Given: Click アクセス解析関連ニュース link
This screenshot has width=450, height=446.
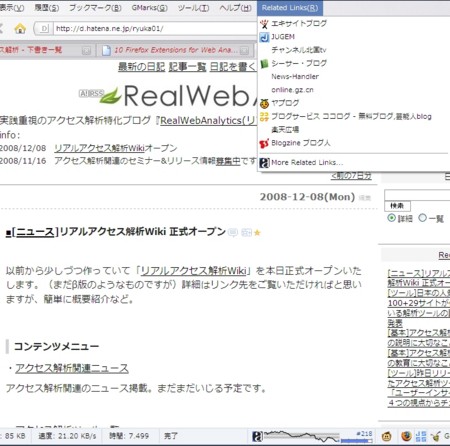Looking at the screenshot, I should [72, 368].
